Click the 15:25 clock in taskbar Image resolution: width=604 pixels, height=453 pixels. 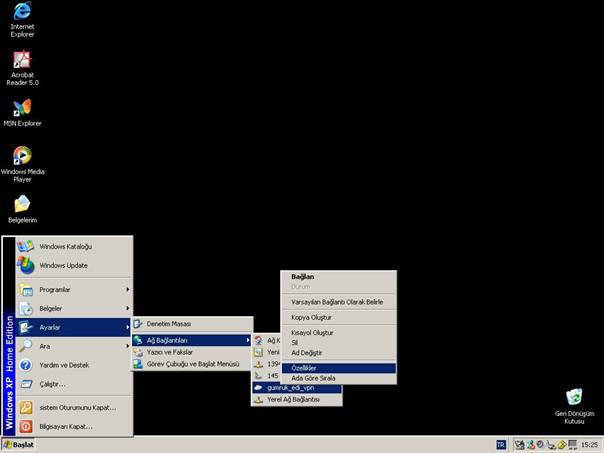589,445
